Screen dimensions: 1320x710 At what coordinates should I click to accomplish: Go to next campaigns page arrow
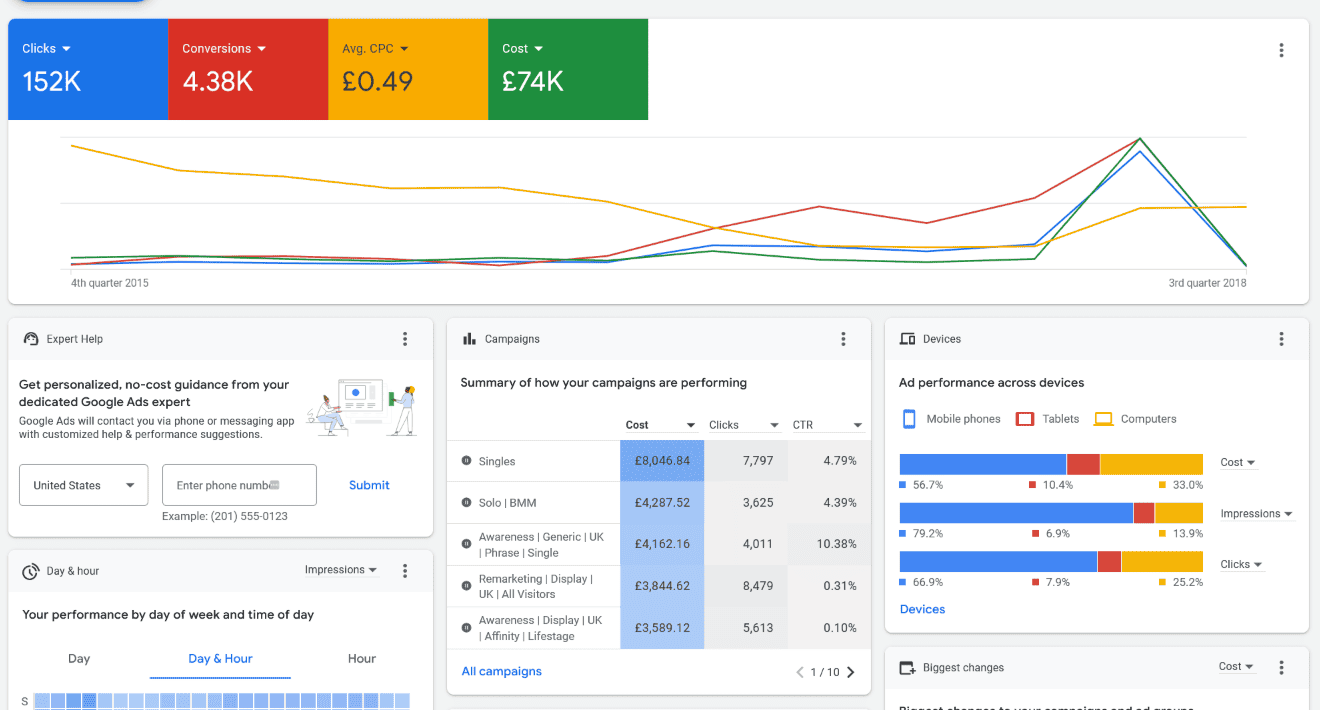[x=851, y=672]
